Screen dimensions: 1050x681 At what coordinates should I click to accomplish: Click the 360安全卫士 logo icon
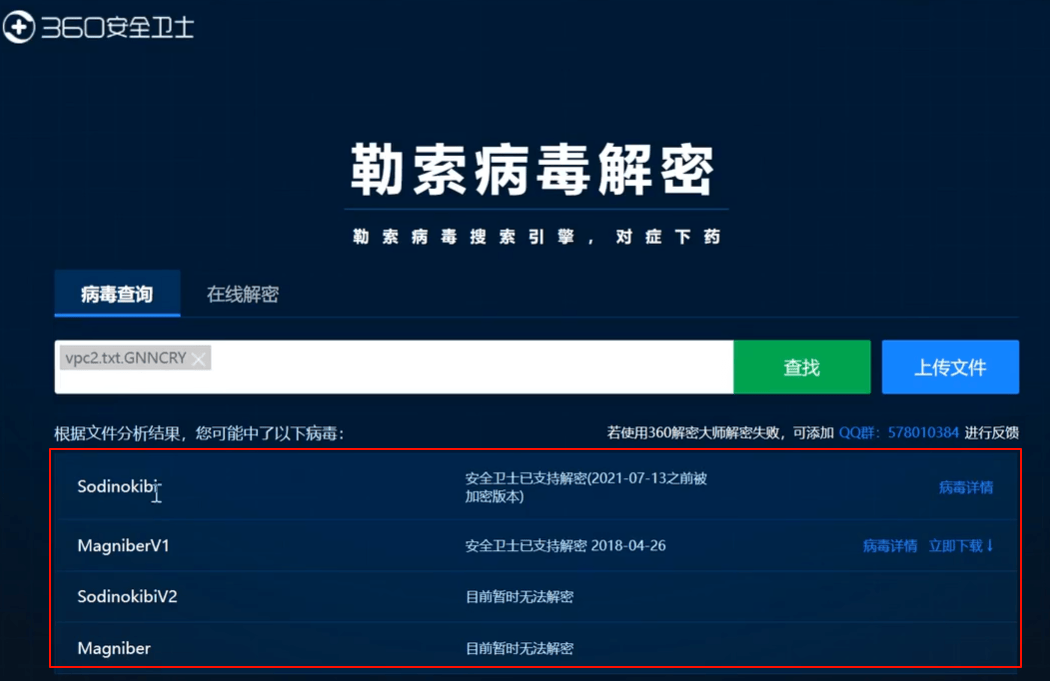click(19, 27)
